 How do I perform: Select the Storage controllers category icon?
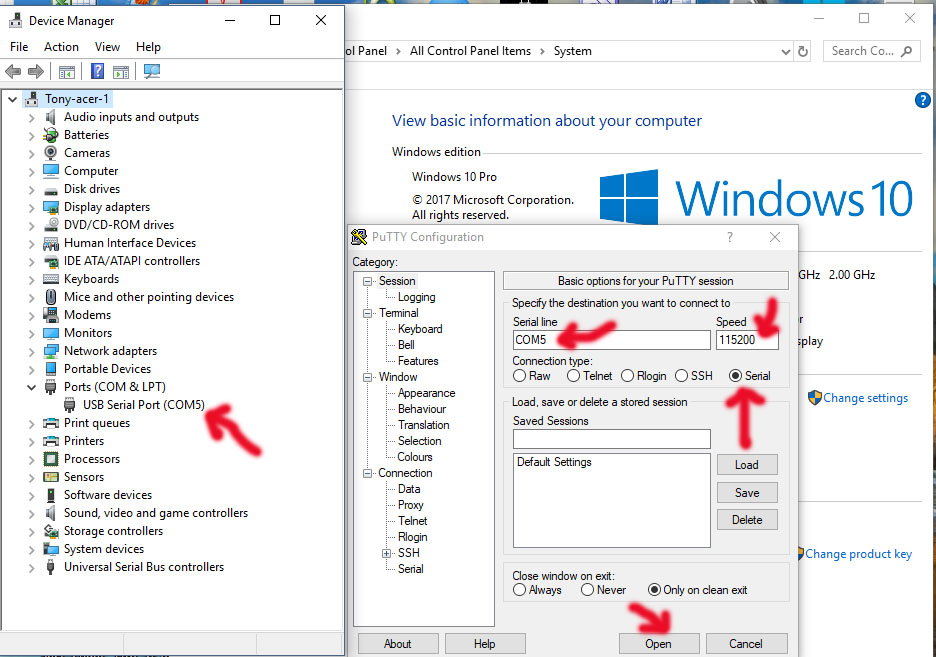[51, 530]
